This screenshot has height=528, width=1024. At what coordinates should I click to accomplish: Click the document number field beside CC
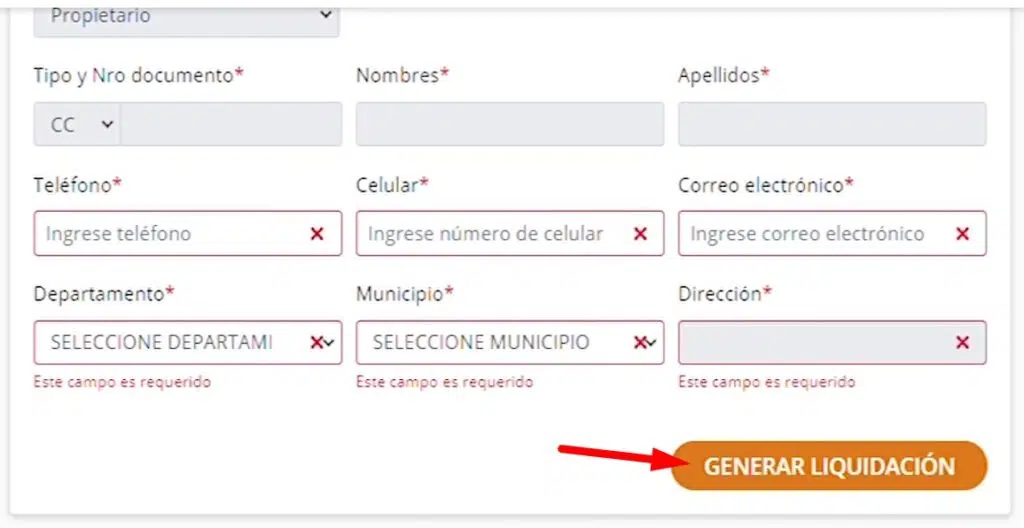click(231, 124)
